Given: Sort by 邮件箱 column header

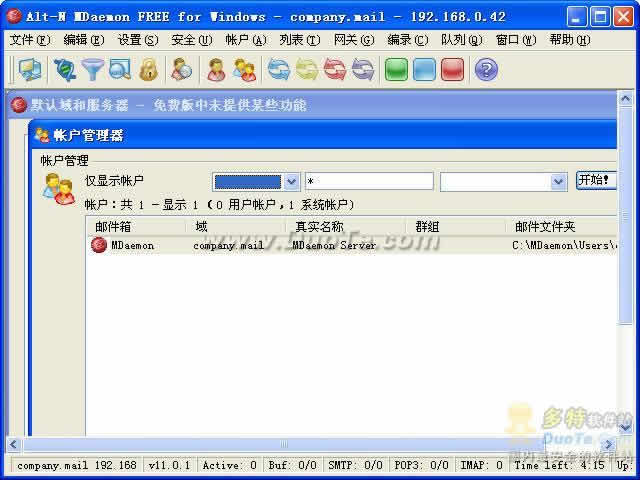Looking at the screenshot, I should tap(136, 227).
